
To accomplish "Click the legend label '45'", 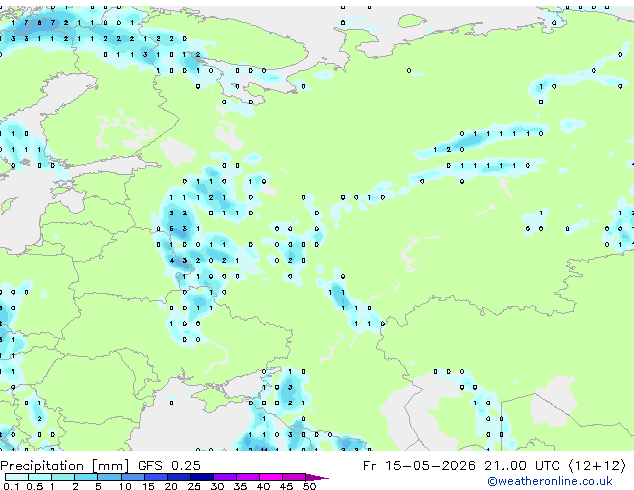I will pyautogui.click(x=287, y=486).
